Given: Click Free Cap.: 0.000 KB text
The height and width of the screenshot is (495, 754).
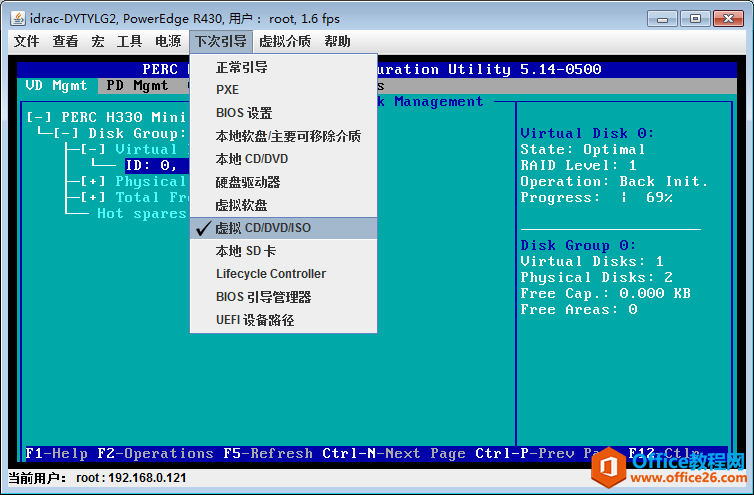Looking at the screenshot, I should [605, 293].
